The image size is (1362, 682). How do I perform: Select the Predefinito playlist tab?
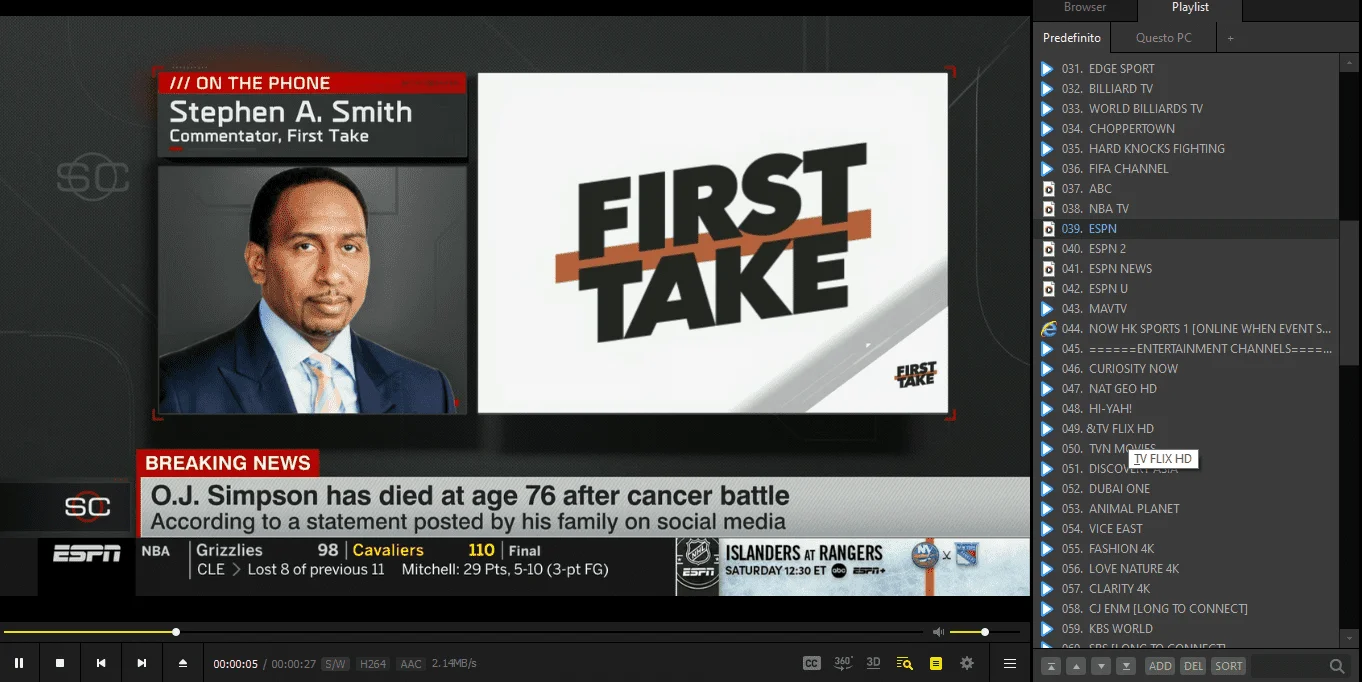[x=1072, y=38]
